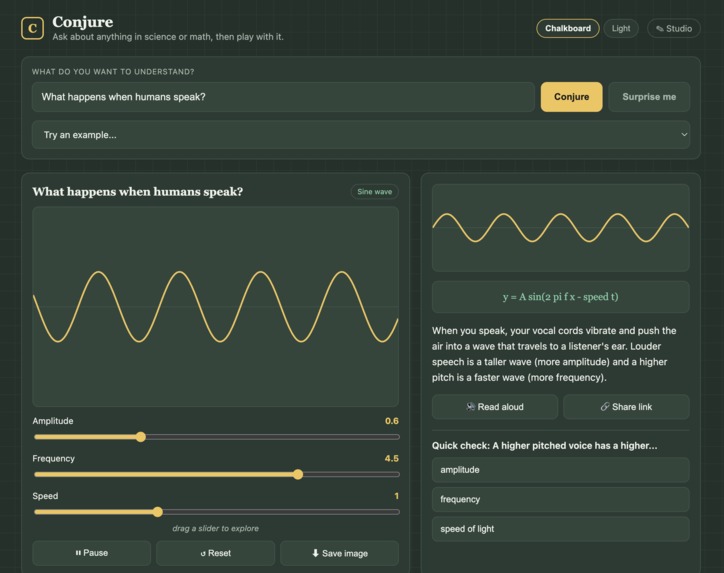
Task: Click the Amplitude value 0.6
Action: [x=392, y=421]
